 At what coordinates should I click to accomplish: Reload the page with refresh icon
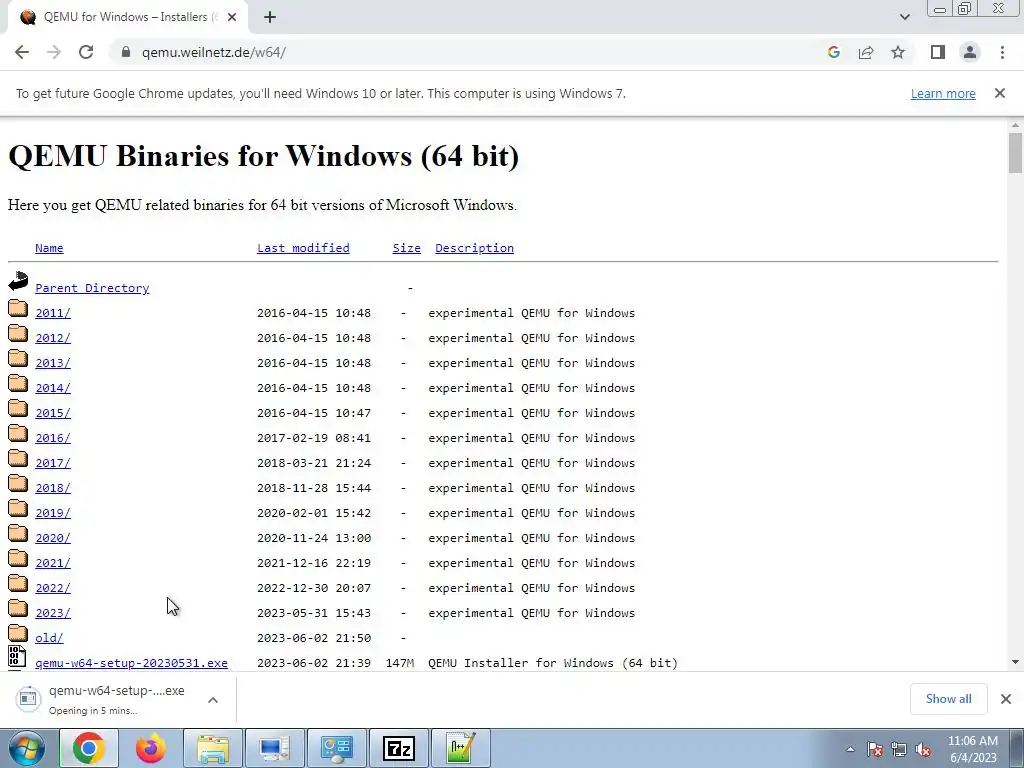[86, 52]
